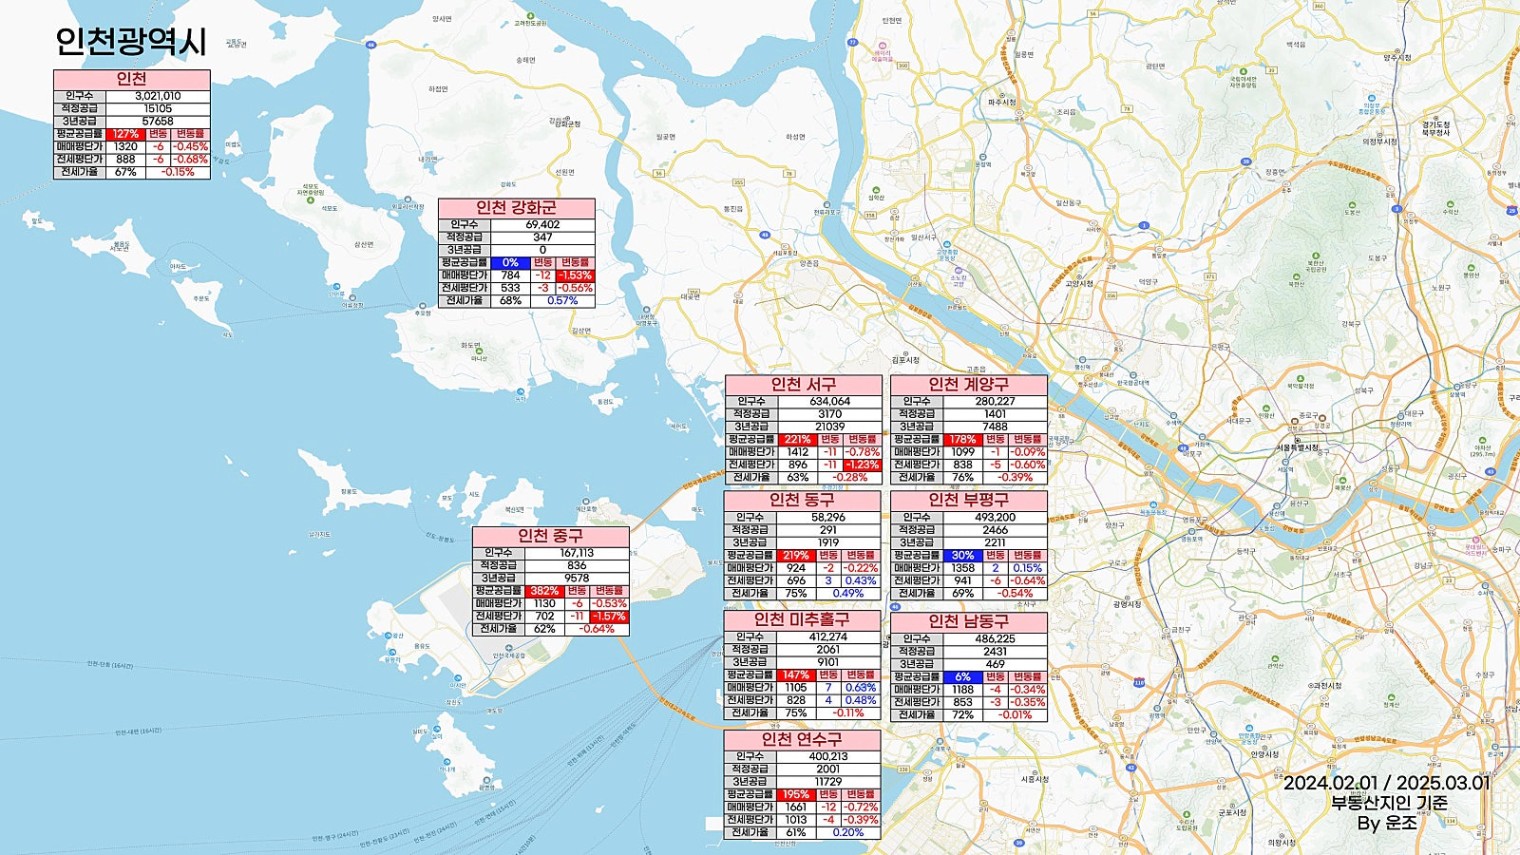Click the red '127%' supply rate cell

coord(126,134)
